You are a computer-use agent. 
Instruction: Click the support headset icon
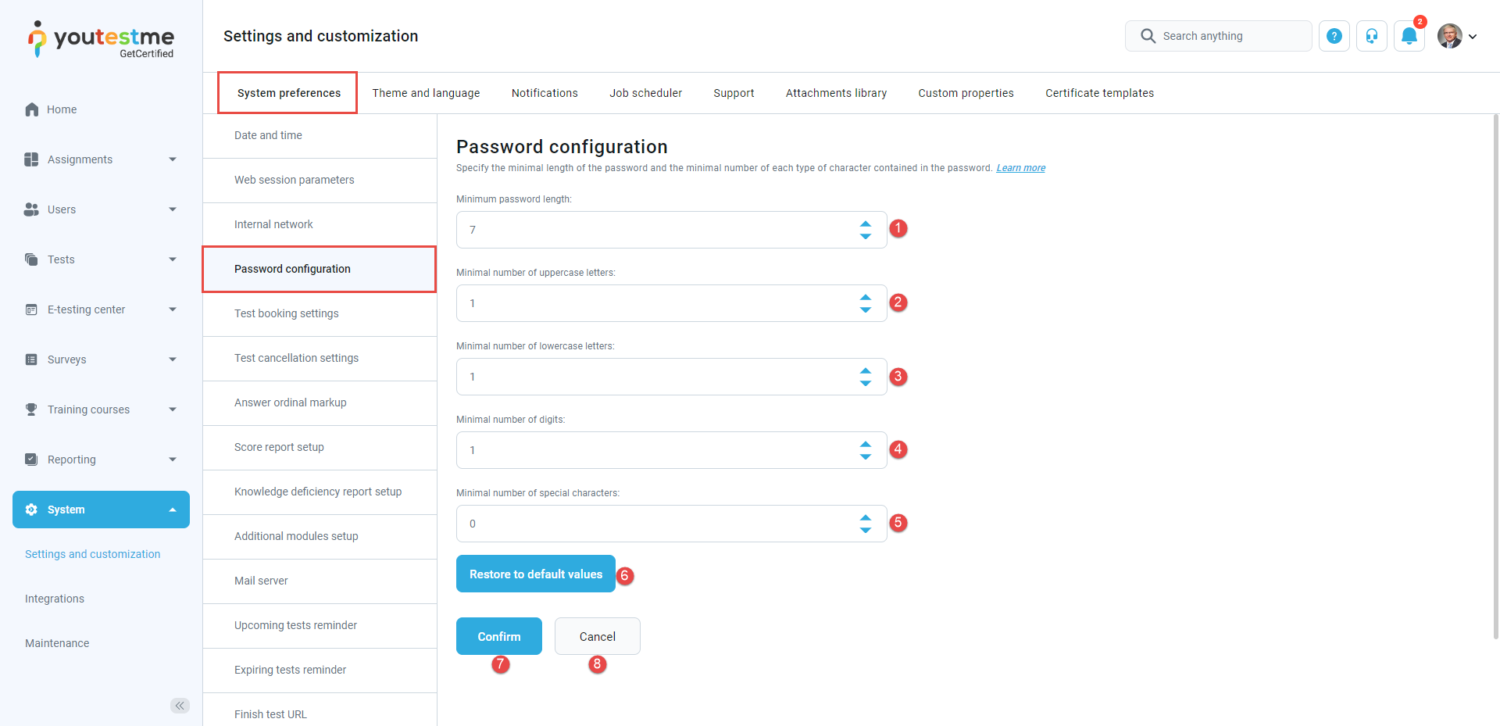pyautogui.click(x=1371, y=35)
